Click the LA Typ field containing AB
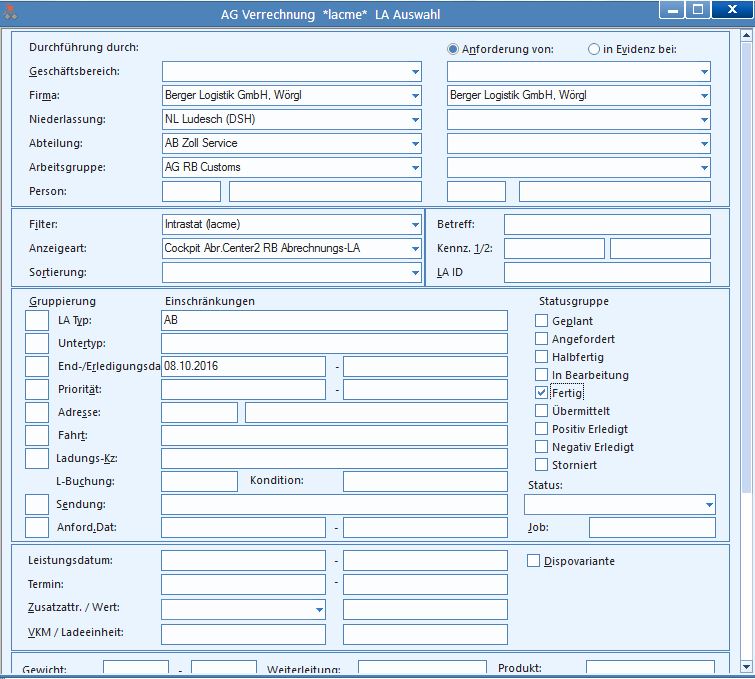Image resolution: width=755 pixels, height=679 pixels. coord(334,321)
